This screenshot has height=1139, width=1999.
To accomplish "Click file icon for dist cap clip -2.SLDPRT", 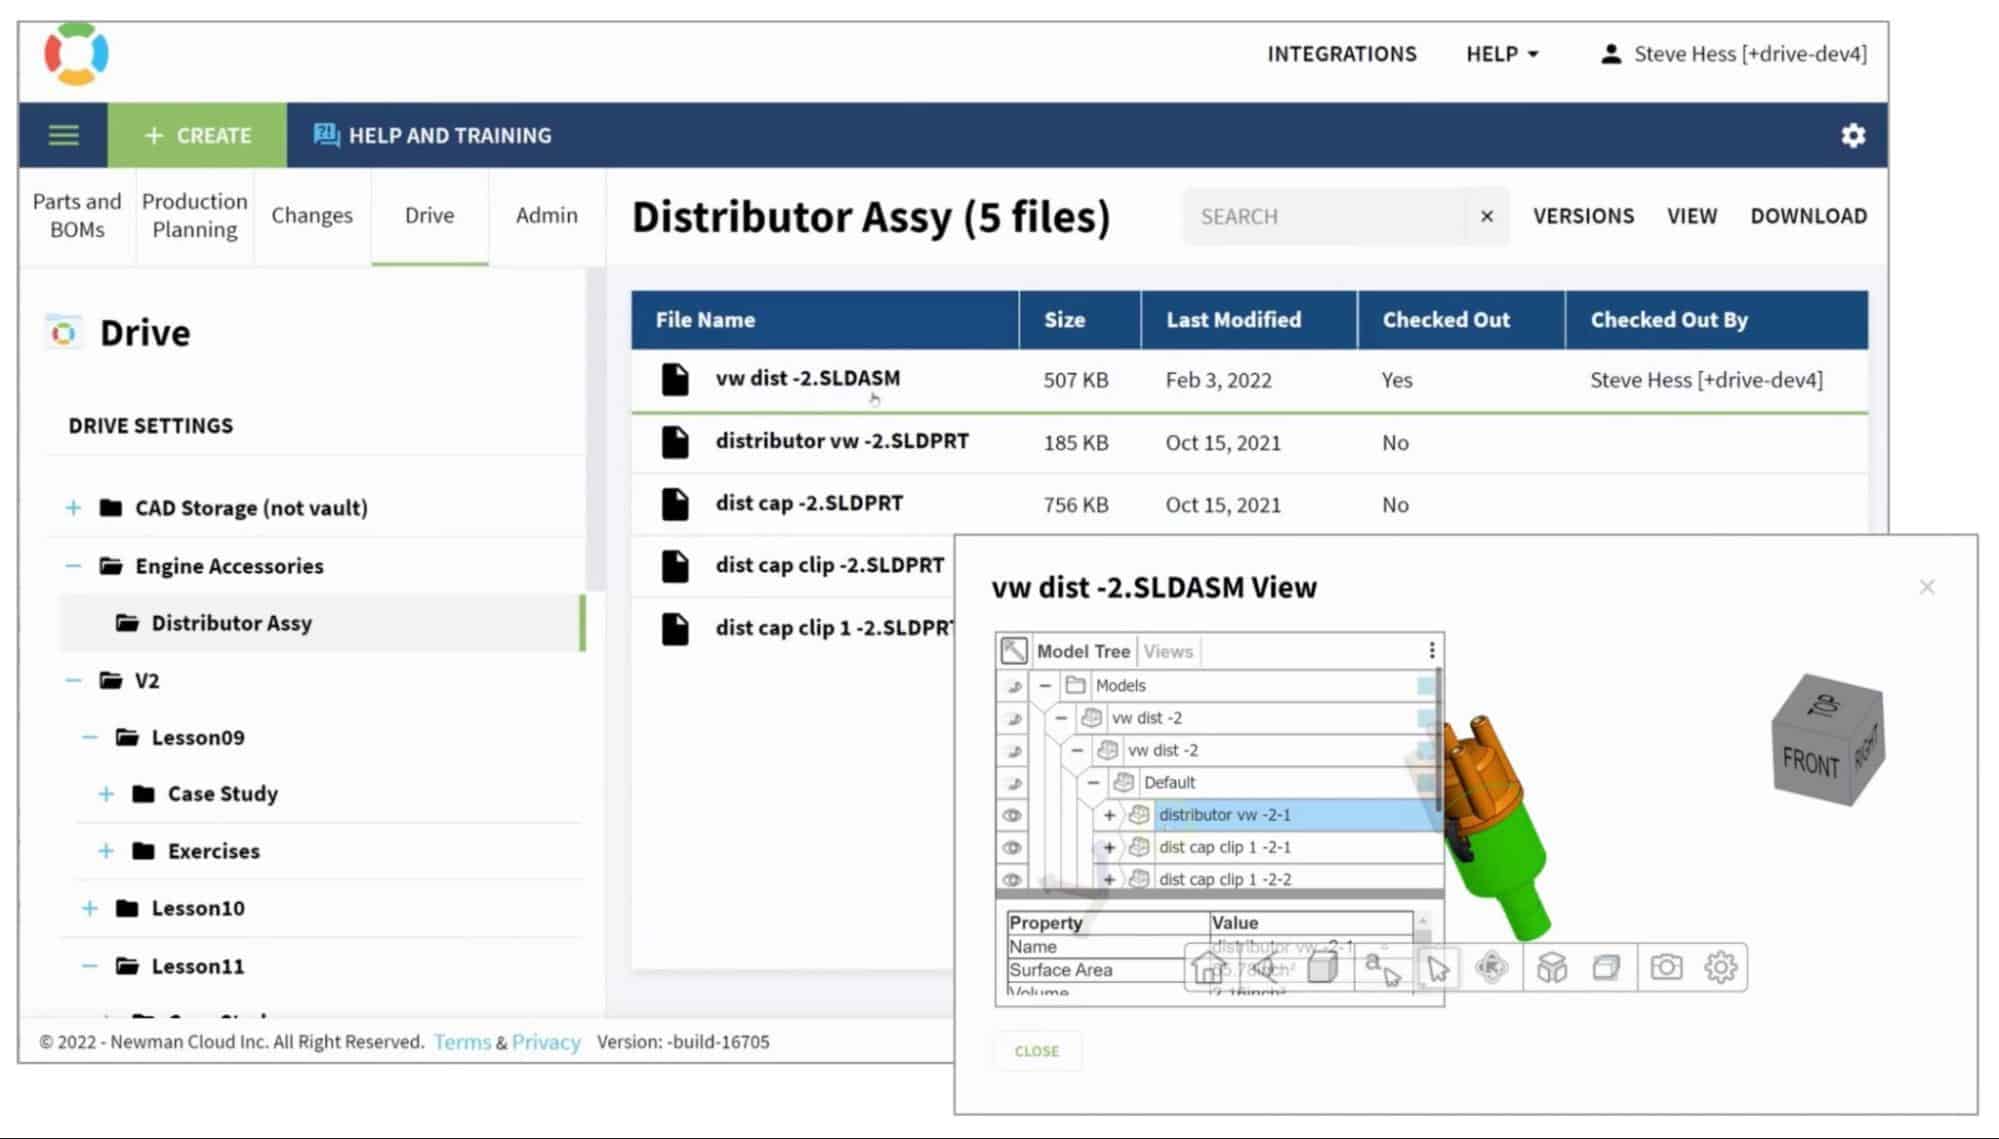I will [675, 566].
